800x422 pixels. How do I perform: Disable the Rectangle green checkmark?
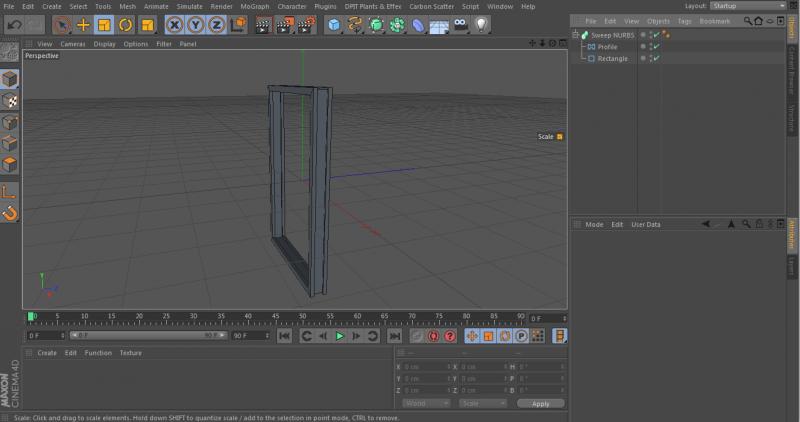(656, 58)
